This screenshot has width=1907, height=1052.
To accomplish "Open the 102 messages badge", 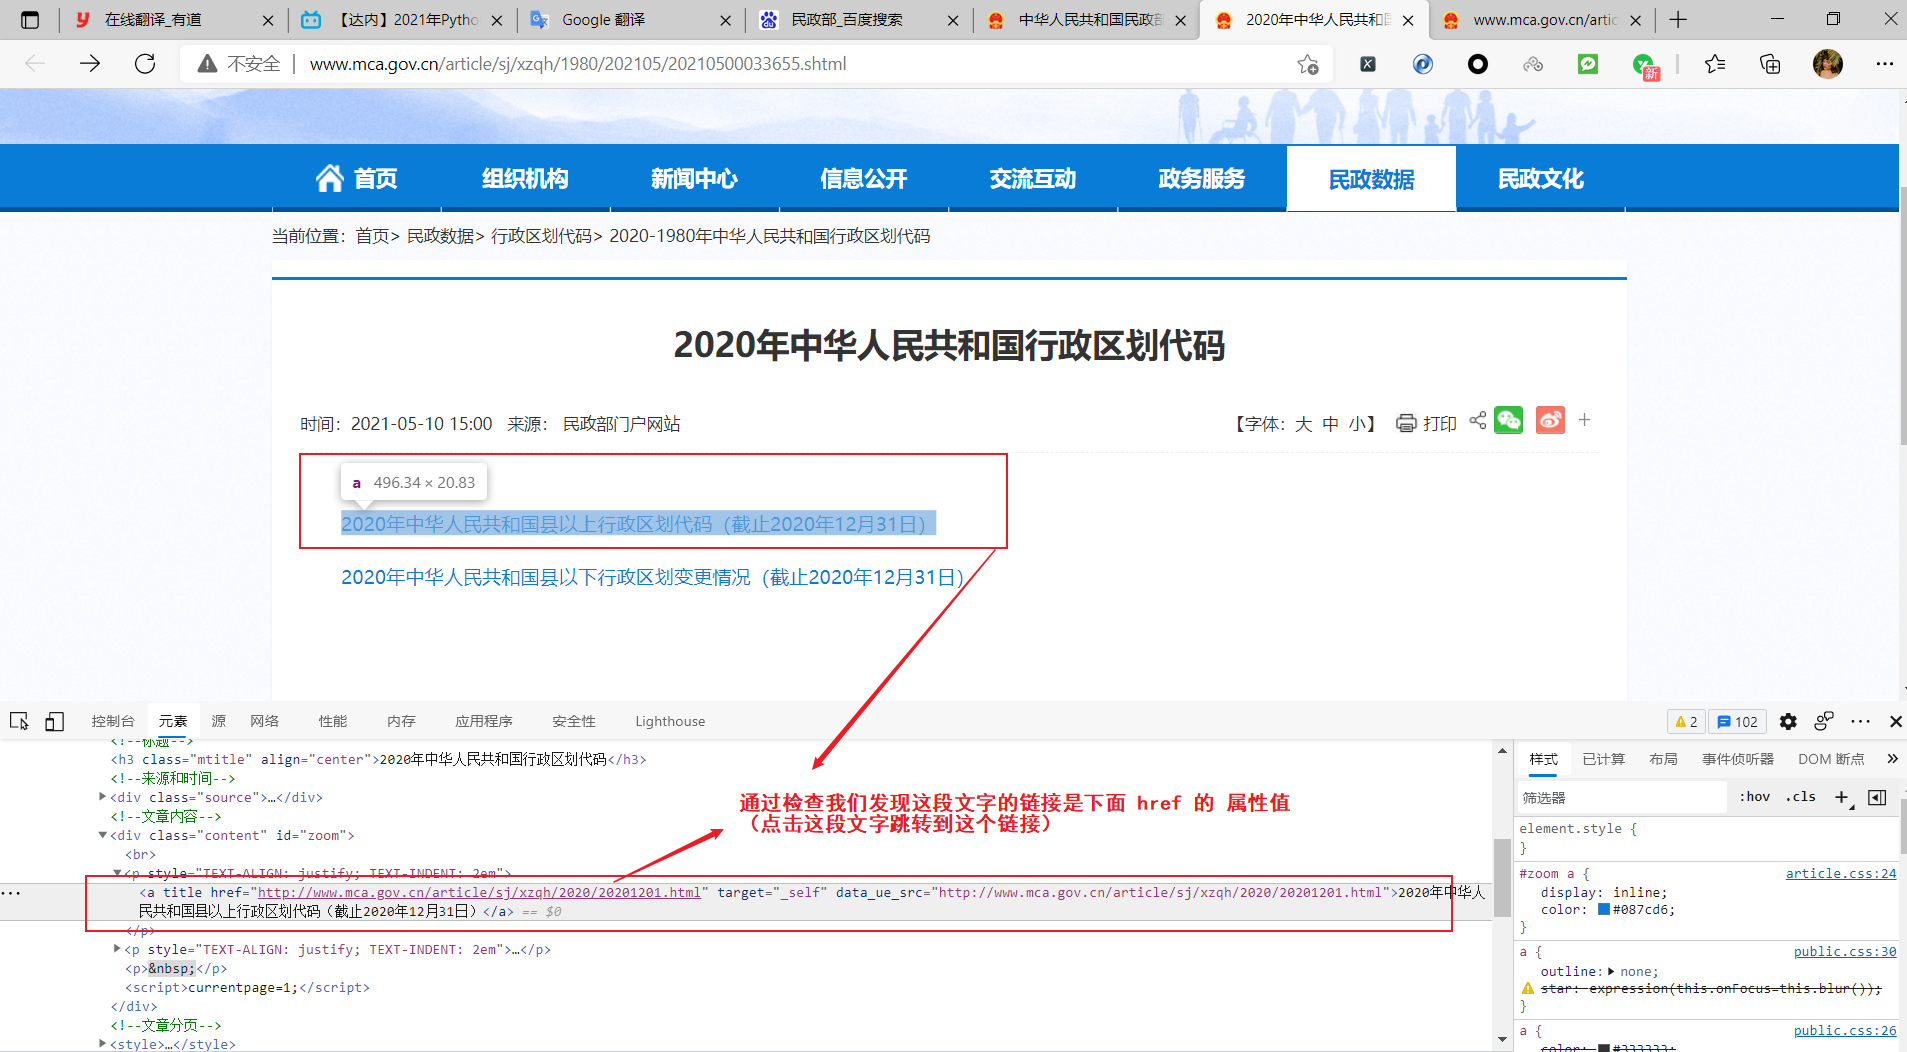I will [1738, 721].
